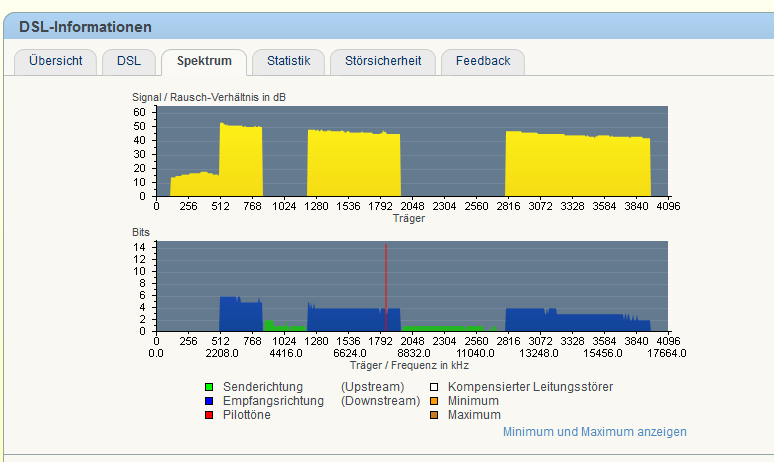Click the white Kompensierter Leitungsstörer swatch

[x=434, y=387]
